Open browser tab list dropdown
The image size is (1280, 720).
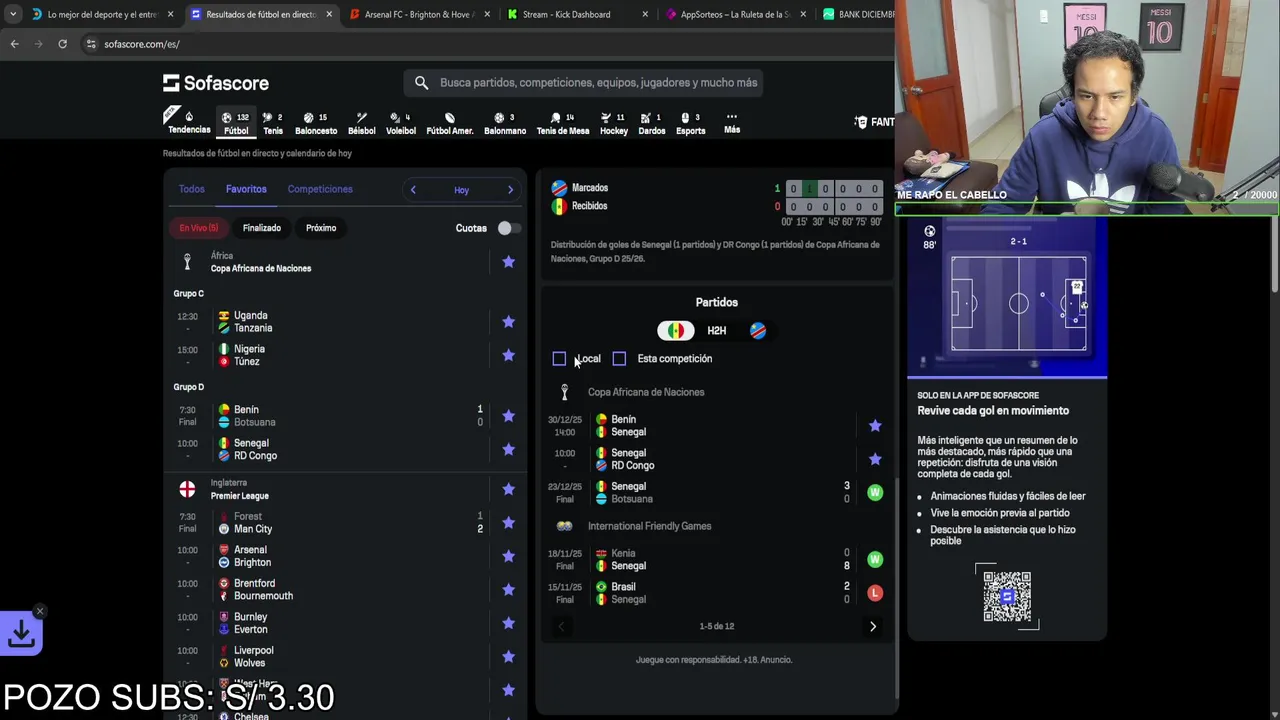pyautogui.click(x=12, y=15)
